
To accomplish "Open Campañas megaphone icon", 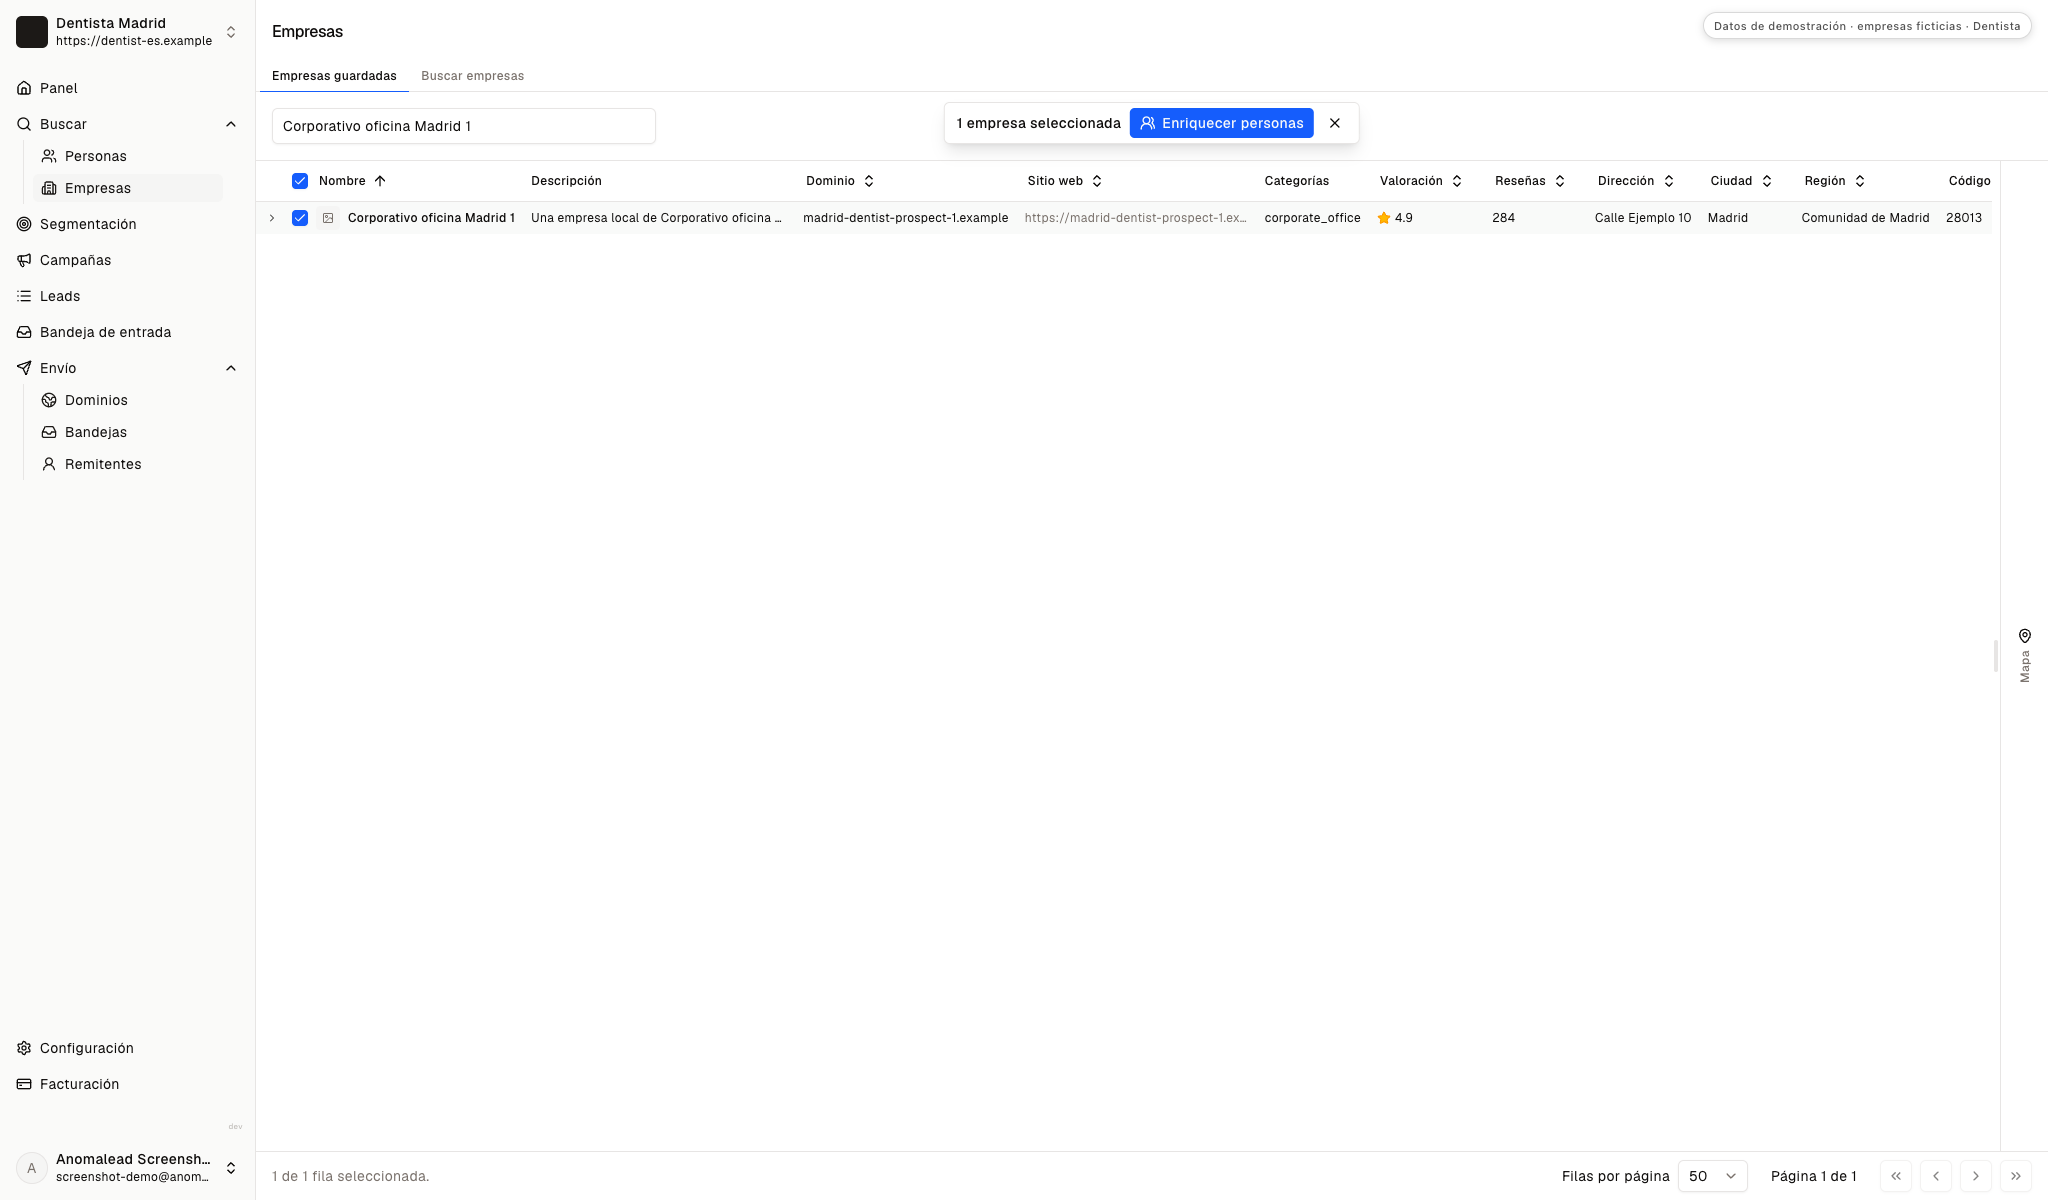I will [24, 260].
